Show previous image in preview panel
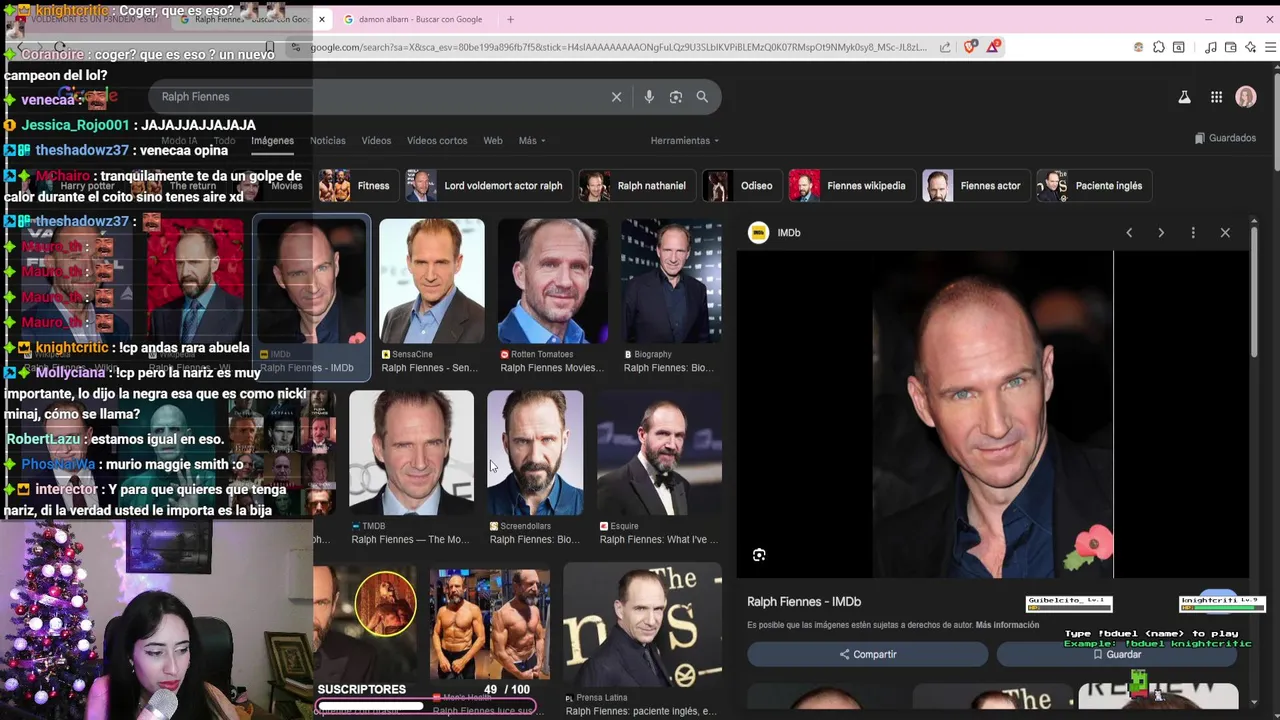Image resolution: width=1280 pixels, height=720 pixels. click(1129, 233)
